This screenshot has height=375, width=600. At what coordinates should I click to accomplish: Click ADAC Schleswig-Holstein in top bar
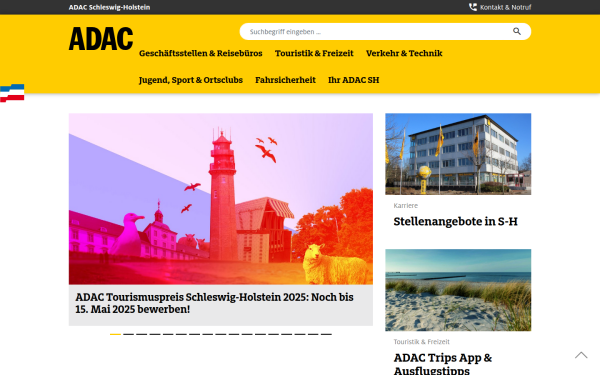coord(109,7)
